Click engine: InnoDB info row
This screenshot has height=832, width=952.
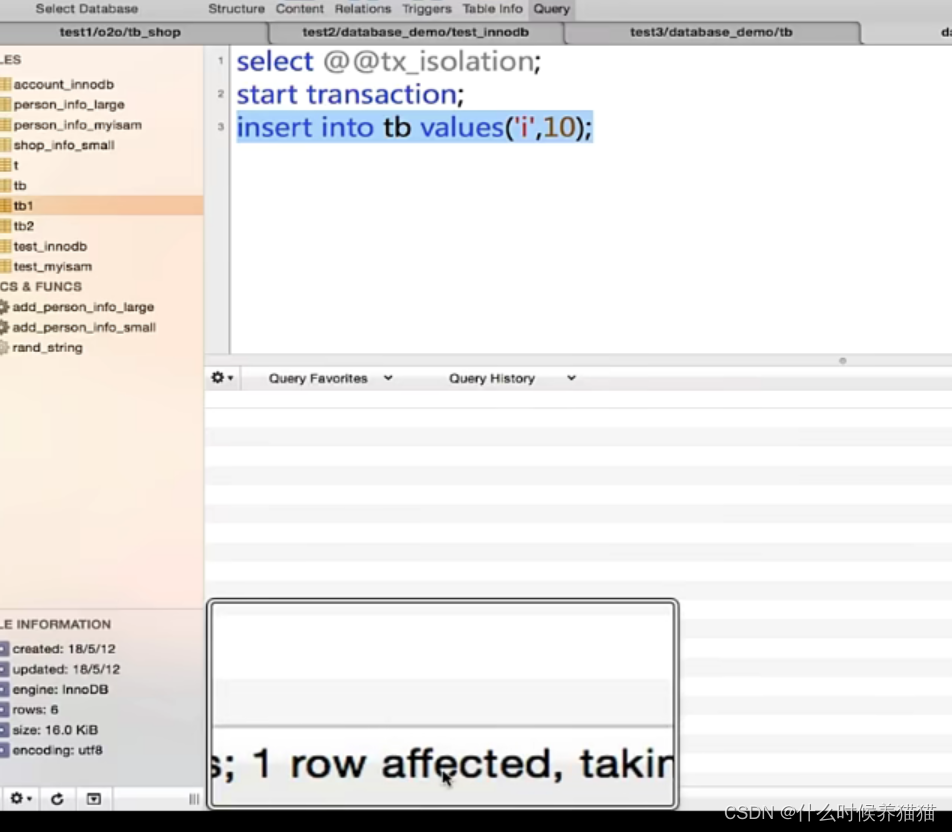coord(60,689)
